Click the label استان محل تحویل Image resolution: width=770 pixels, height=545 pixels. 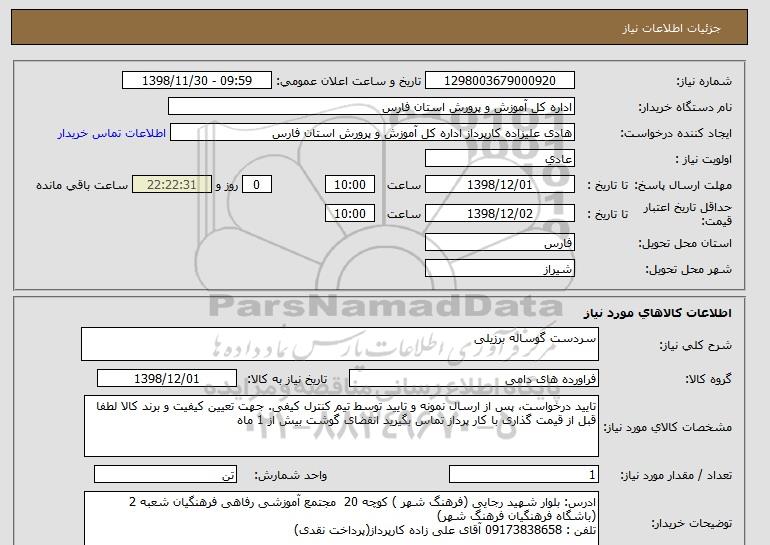pyautogui.click(x=685, y=243)
